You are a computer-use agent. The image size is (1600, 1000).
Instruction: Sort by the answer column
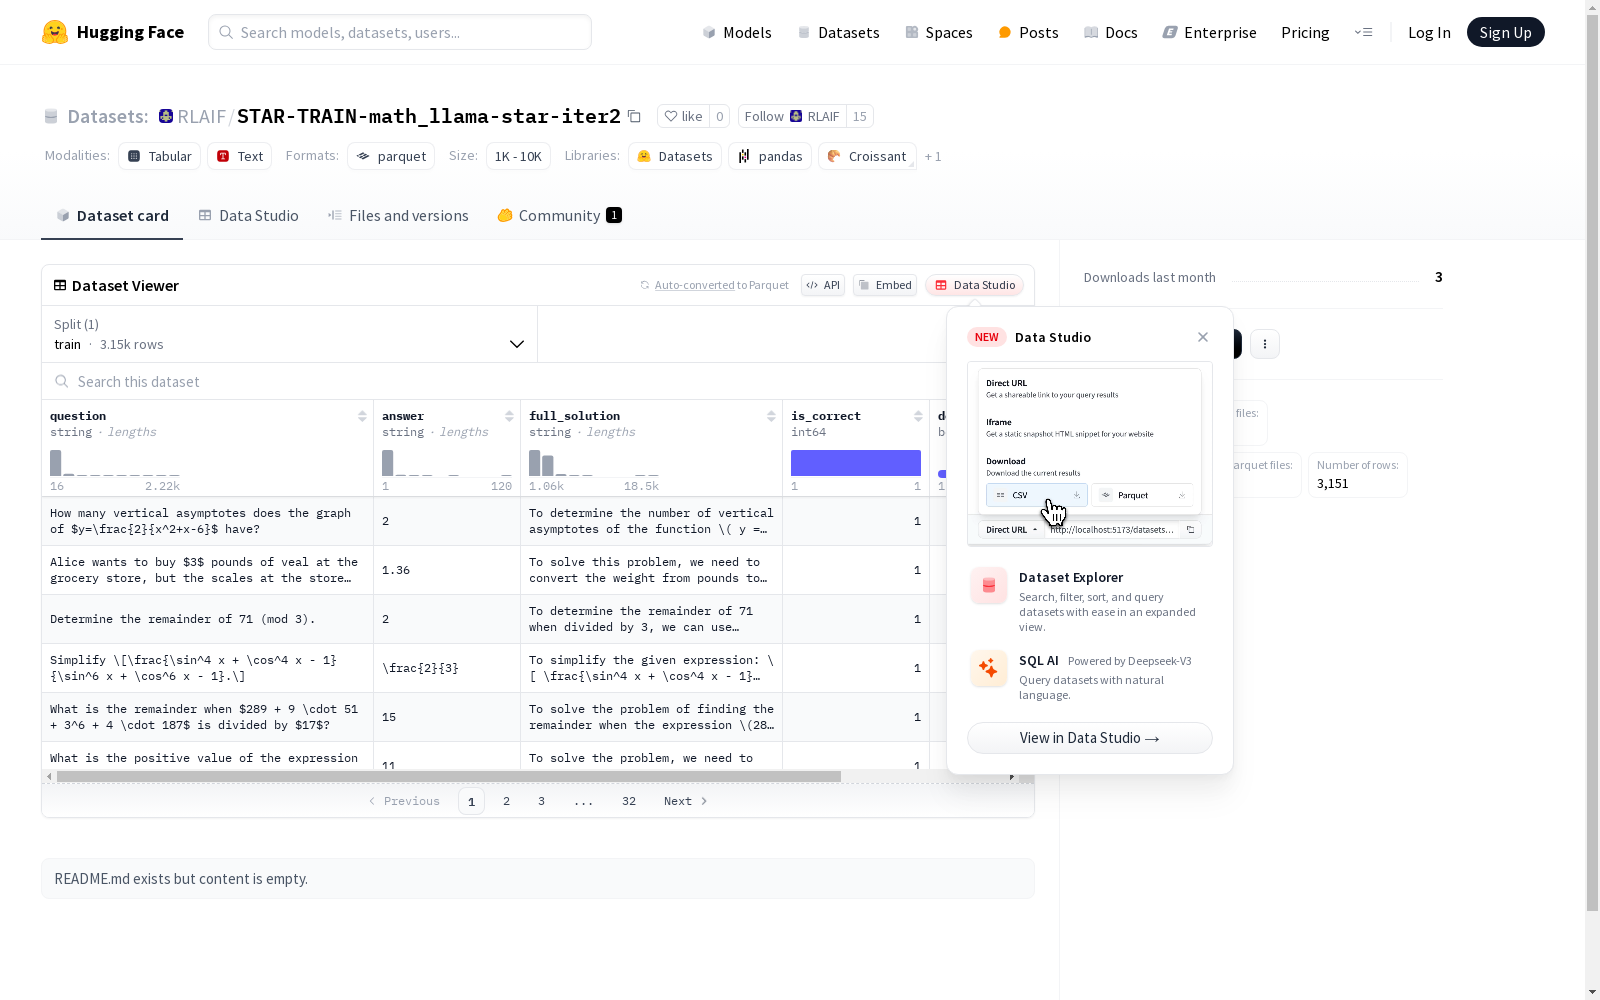coord(509,416)
